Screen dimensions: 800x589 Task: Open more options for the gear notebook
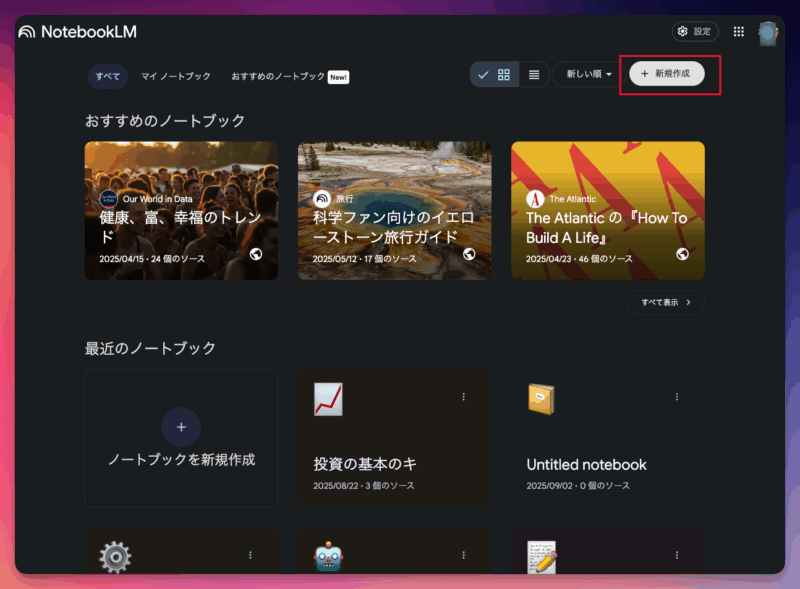click(250, 555)
